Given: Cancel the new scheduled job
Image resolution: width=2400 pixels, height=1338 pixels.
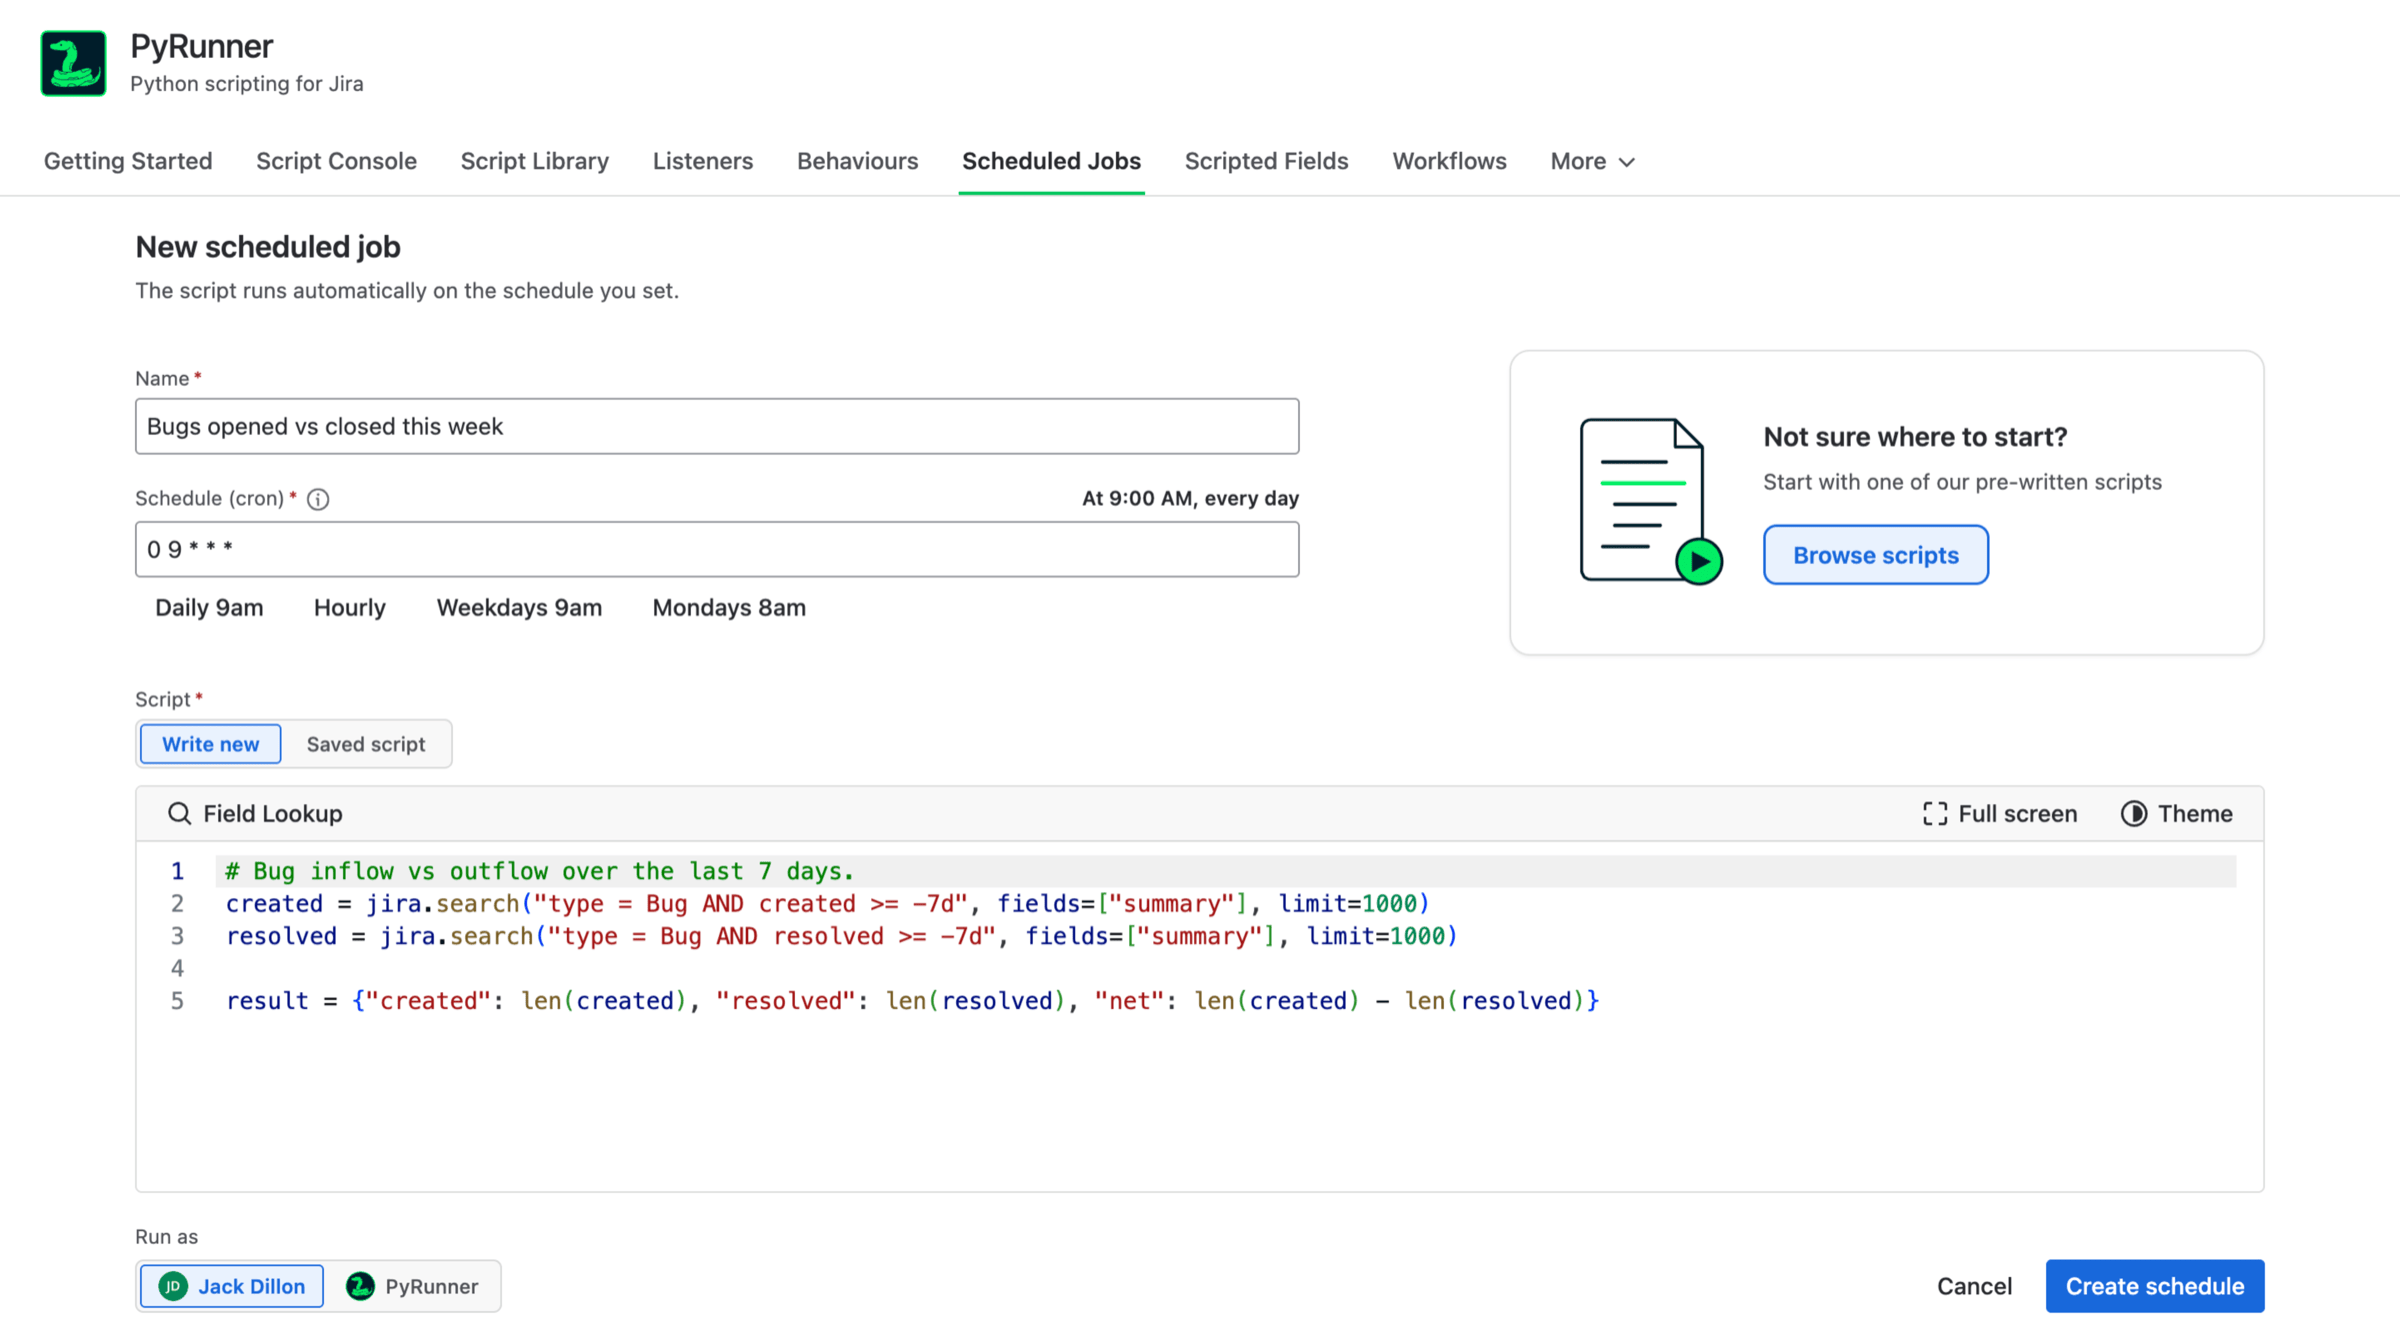Looking at the screenshot, I should pos(1974,1286).
